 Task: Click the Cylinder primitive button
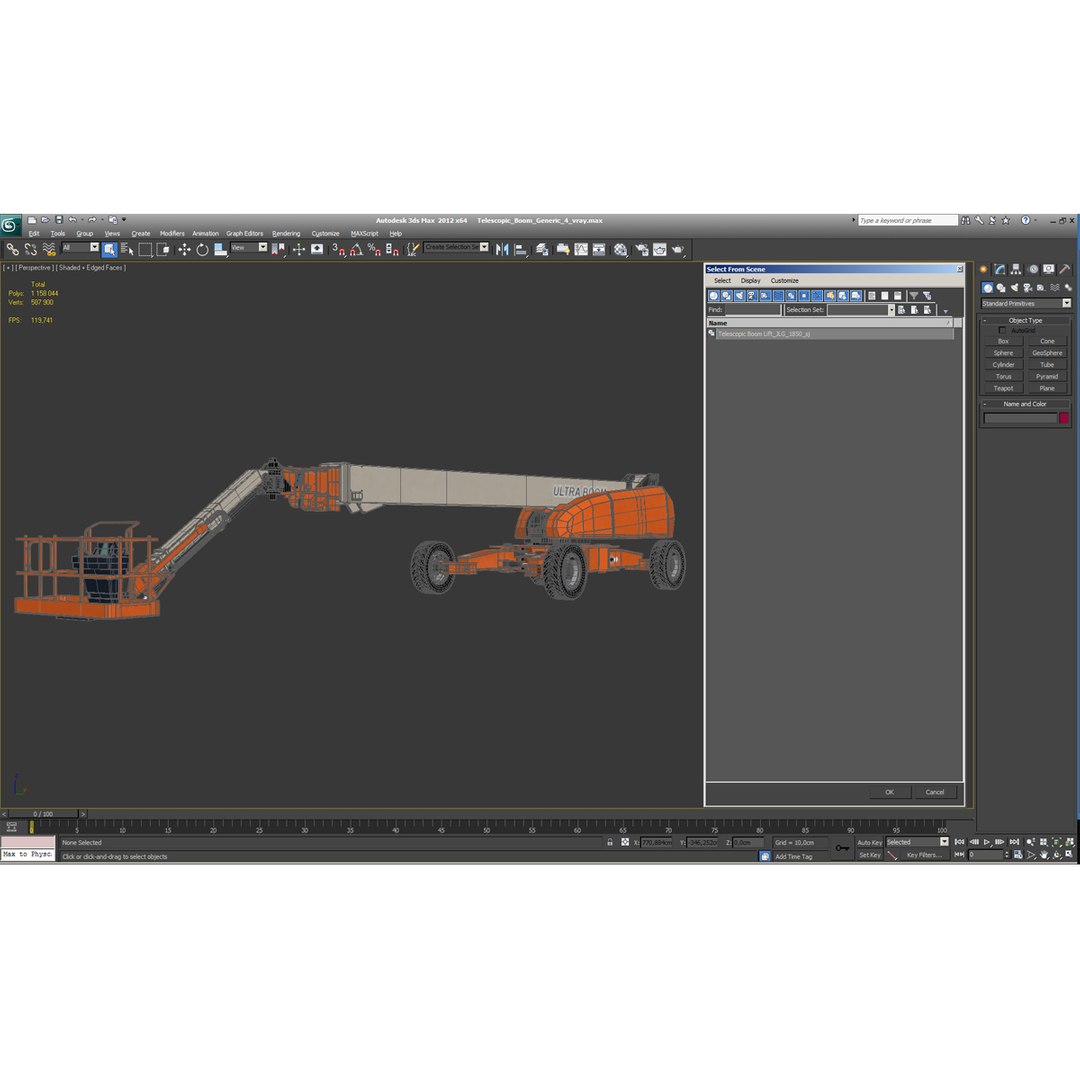(x=1004, y=365)
